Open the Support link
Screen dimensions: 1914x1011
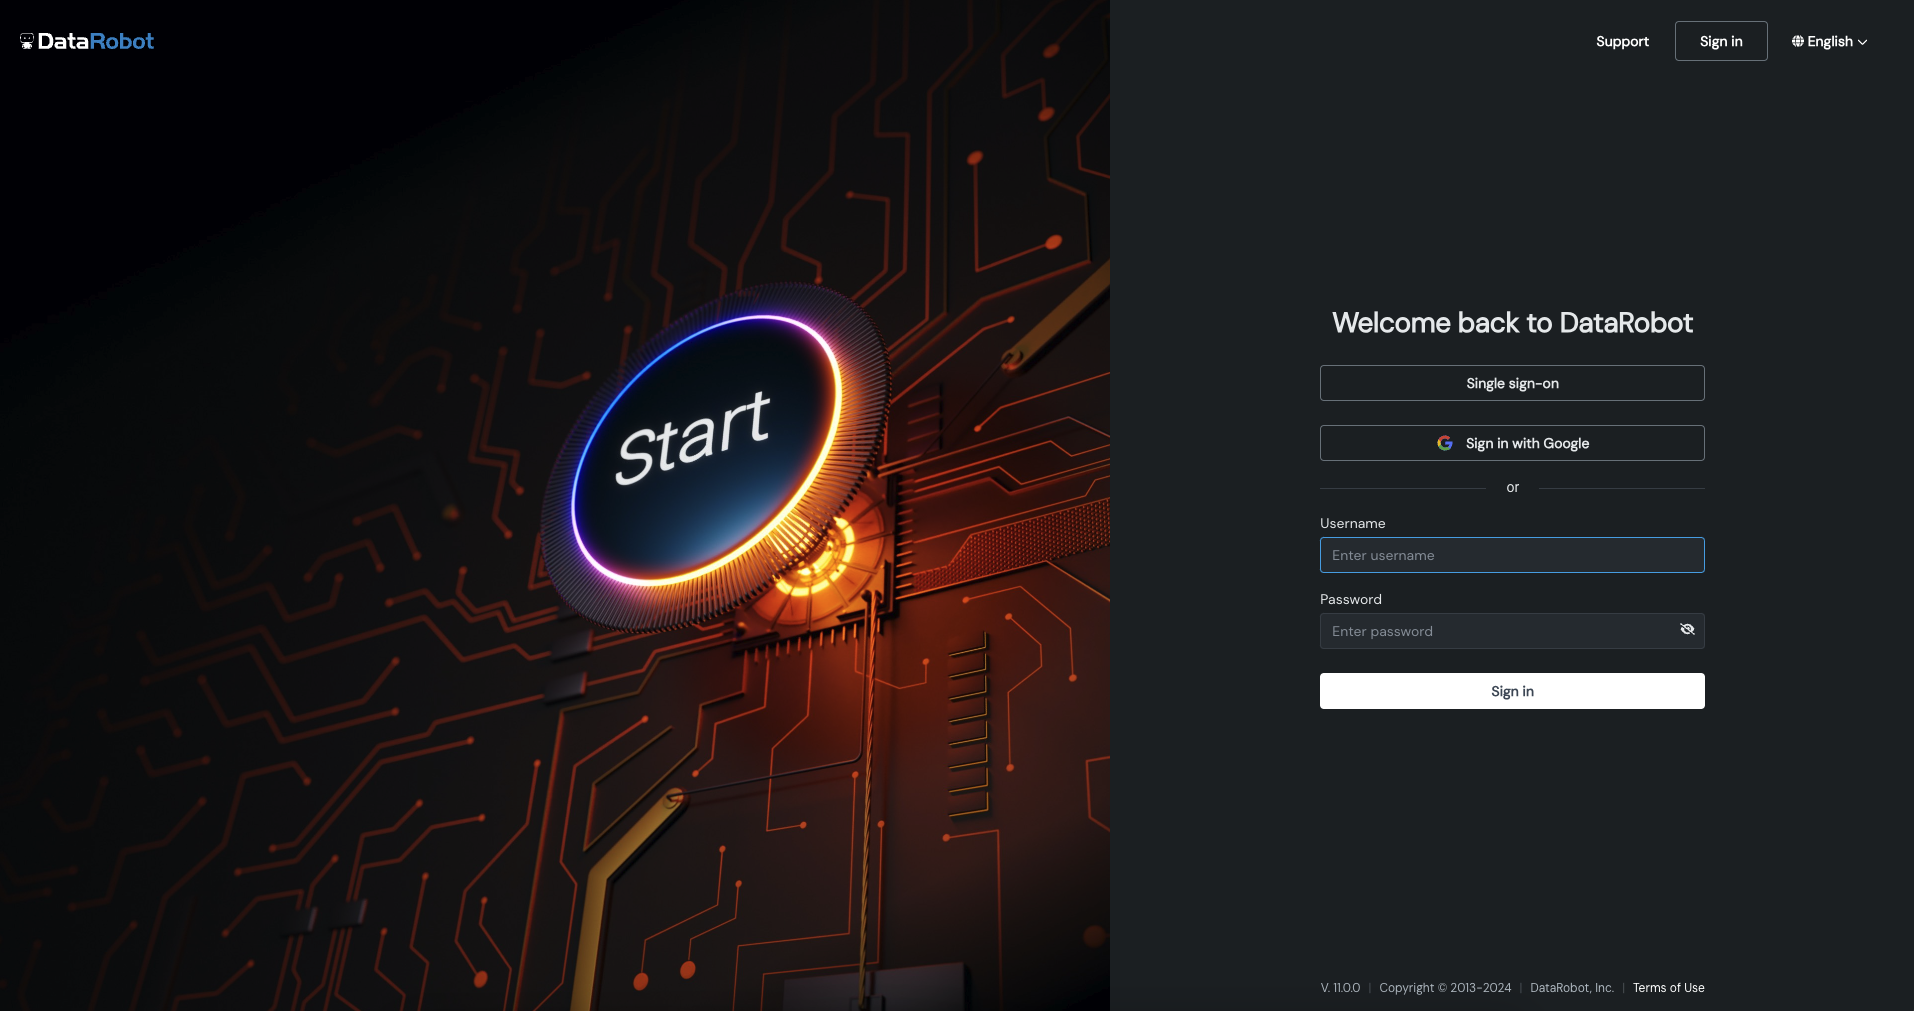point(1622,41)
